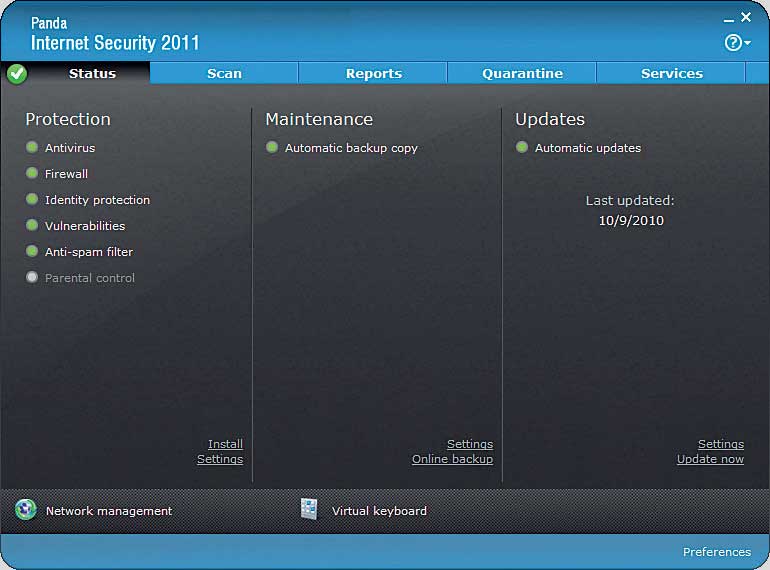
Task: Open the Scan tab
Action: pos(224,74)
